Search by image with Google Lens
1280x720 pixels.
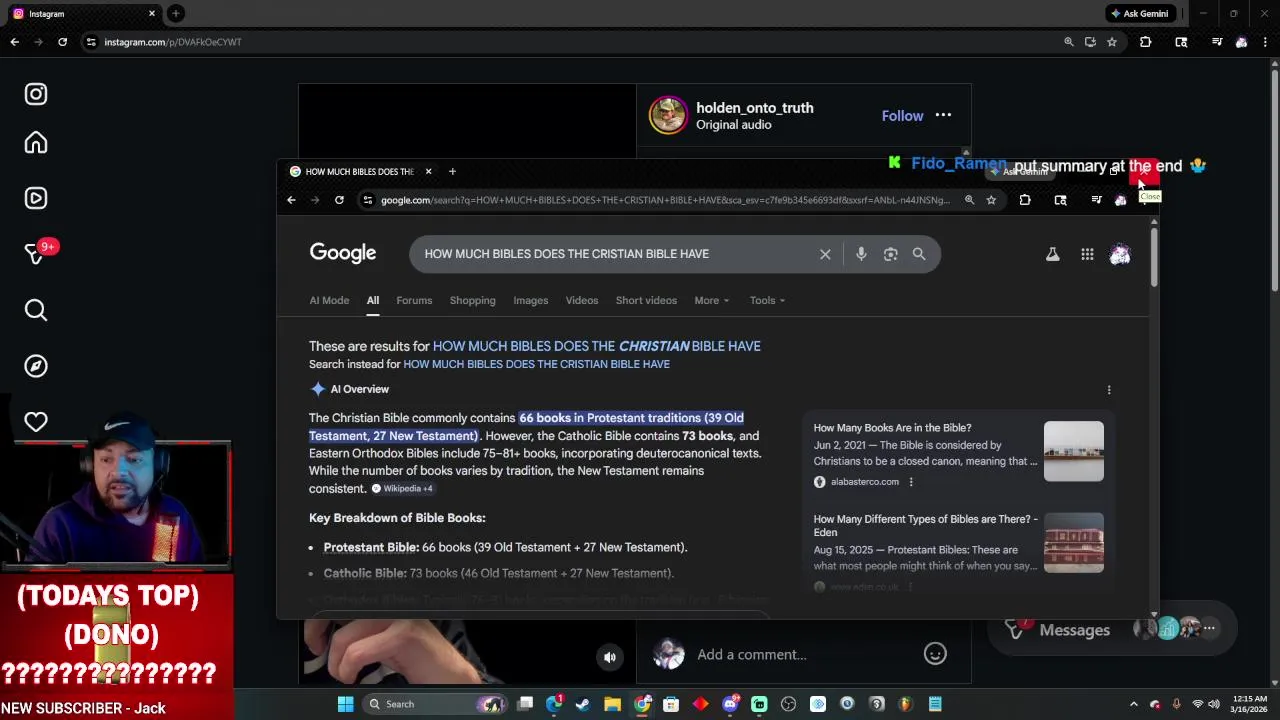890,254
